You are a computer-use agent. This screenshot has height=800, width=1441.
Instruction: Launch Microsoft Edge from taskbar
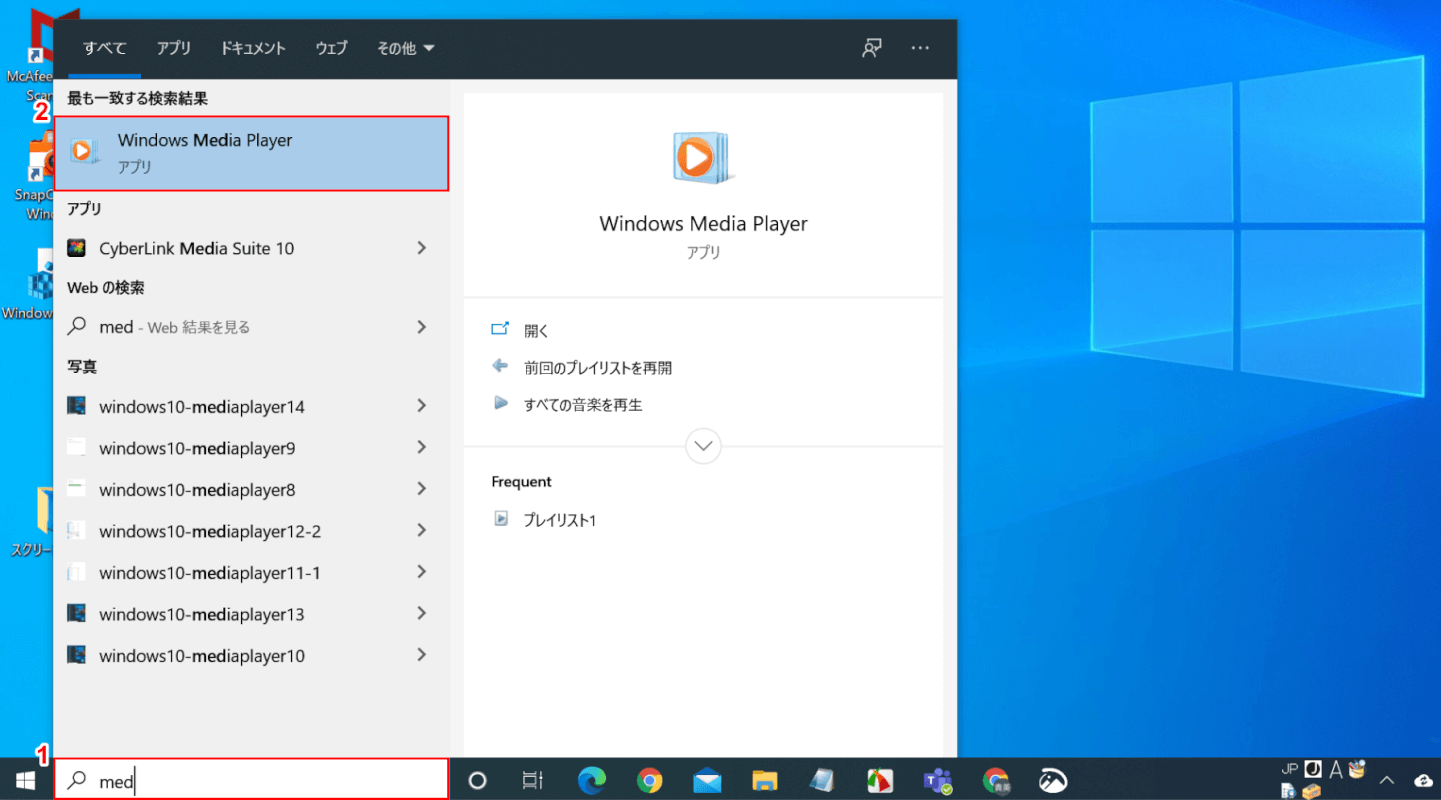[x=592, y=781]
